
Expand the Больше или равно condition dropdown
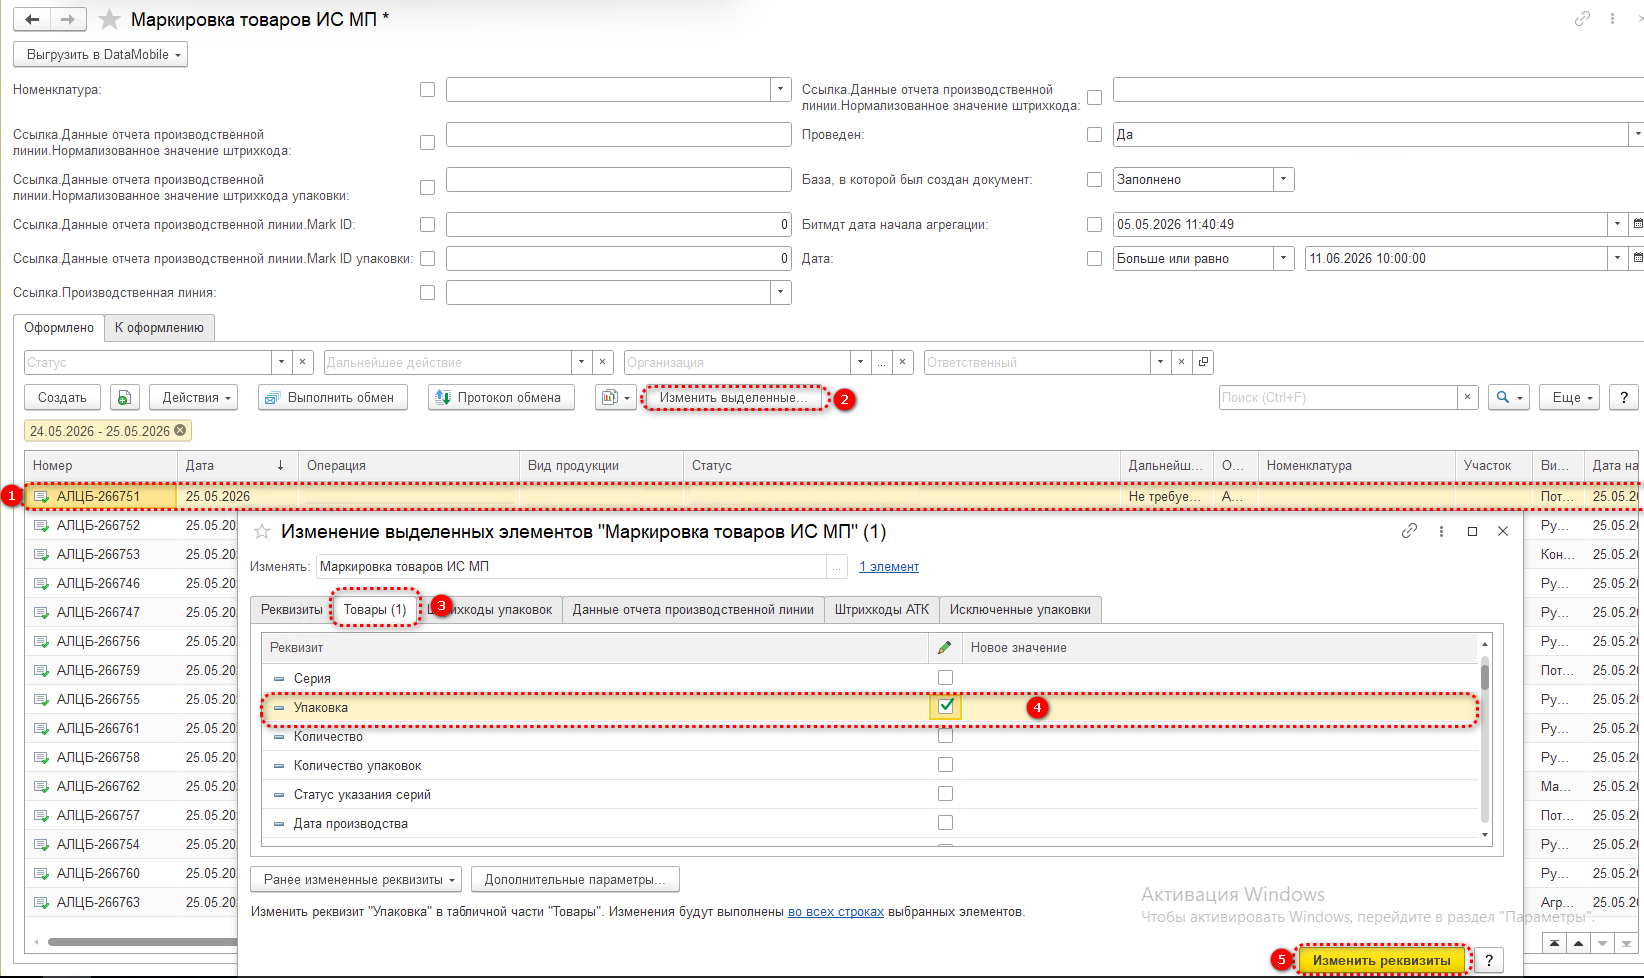pos(1284,258)
